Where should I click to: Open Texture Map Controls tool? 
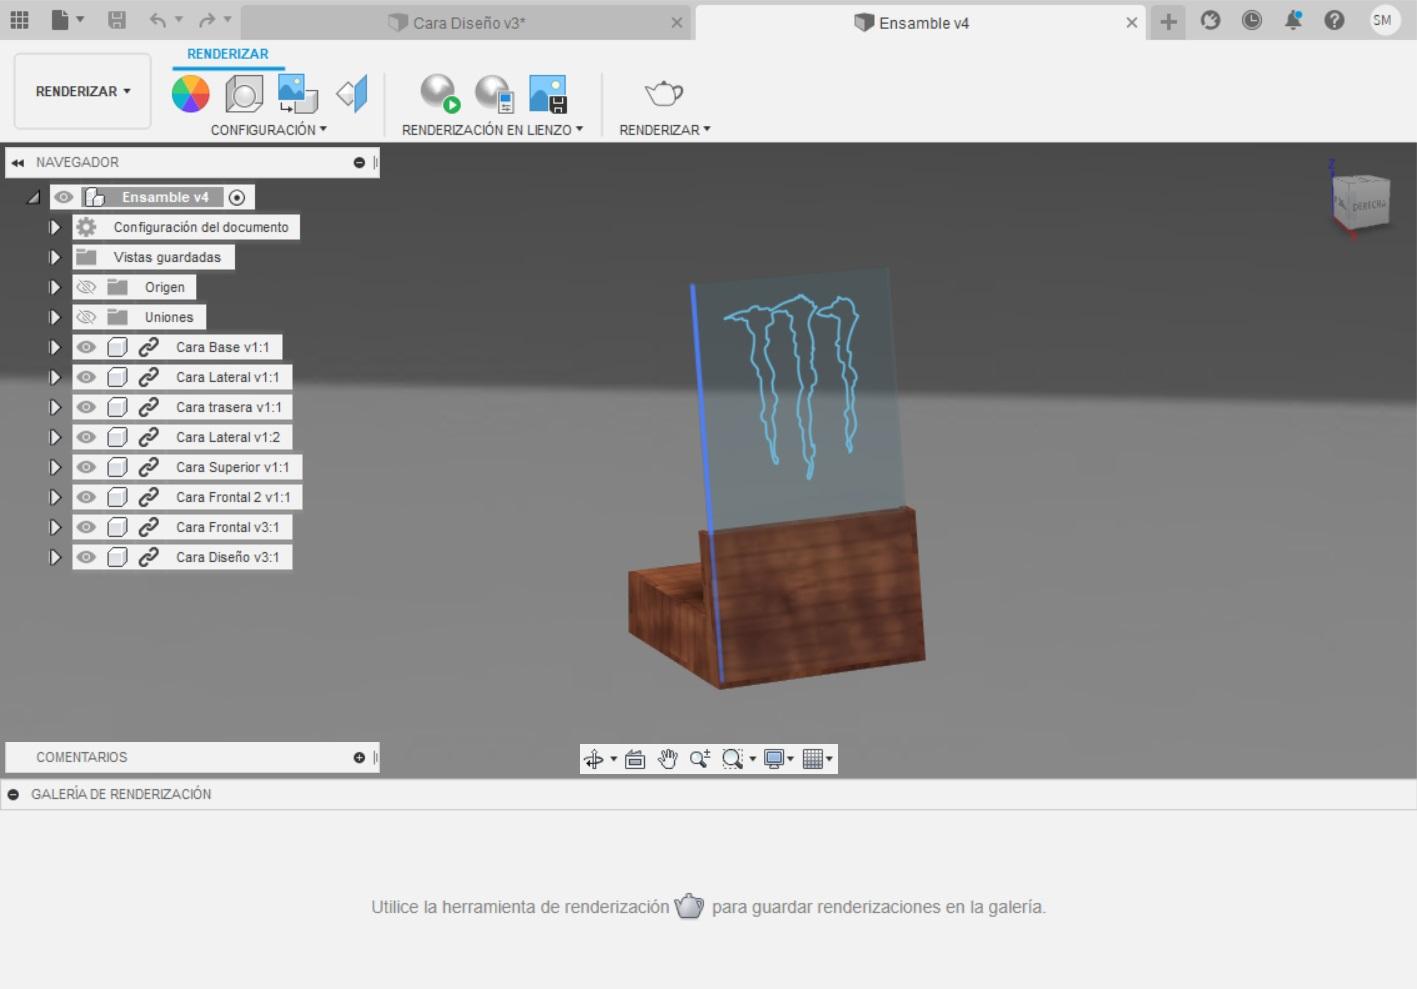click(351, 93)
